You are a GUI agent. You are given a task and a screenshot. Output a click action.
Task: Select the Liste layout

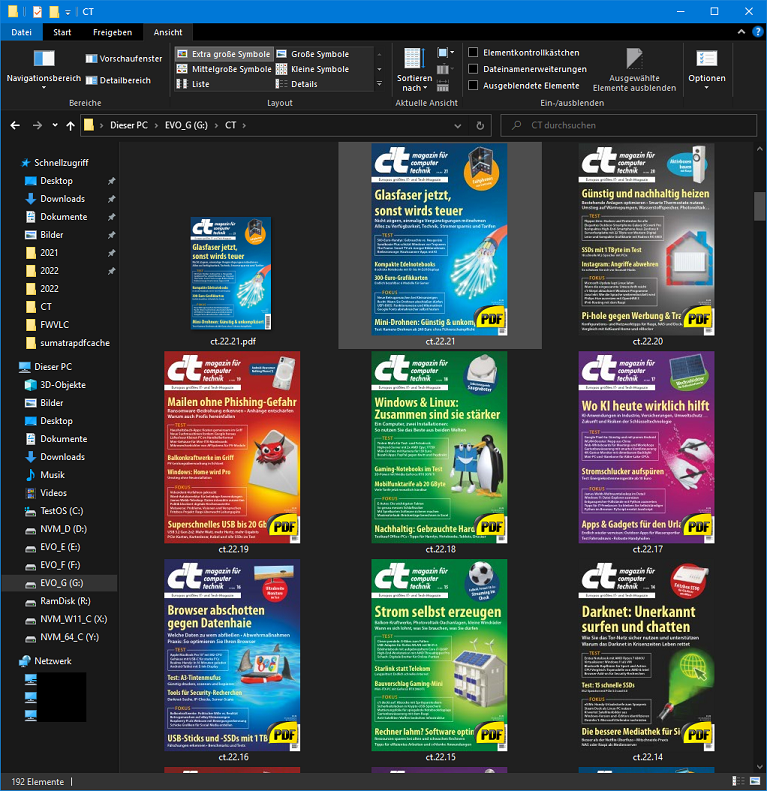pyautogui.click(x=193, y=84)
